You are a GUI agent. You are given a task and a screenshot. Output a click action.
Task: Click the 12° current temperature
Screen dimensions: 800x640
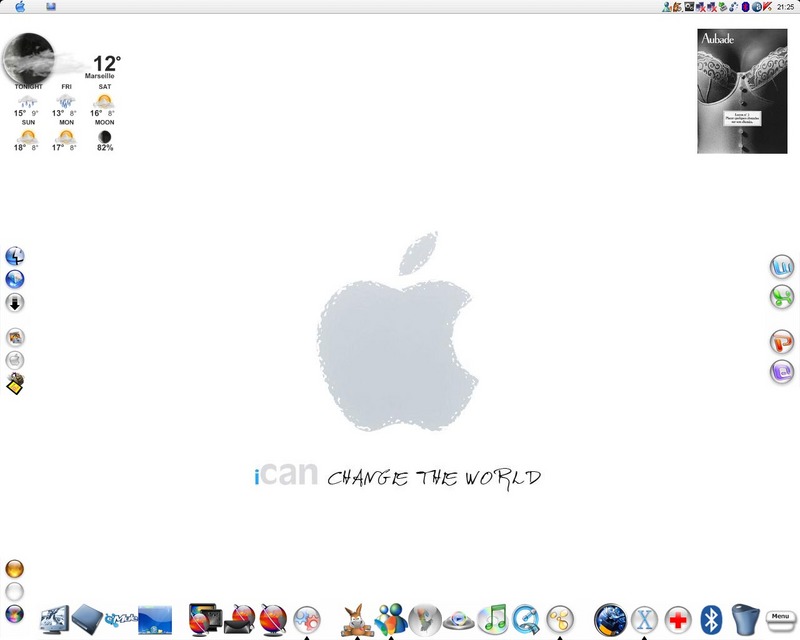point(107,64)
